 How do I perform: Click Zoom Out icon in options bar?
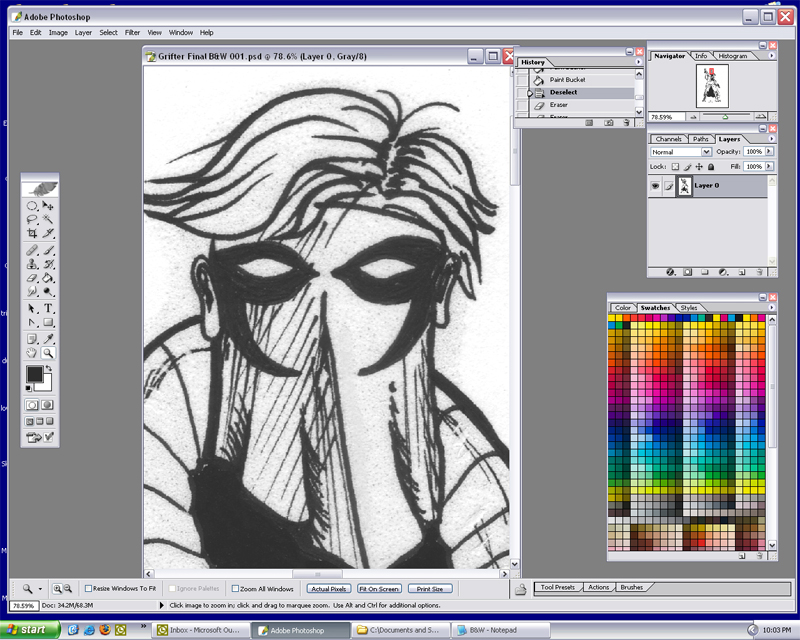(67, 588)
